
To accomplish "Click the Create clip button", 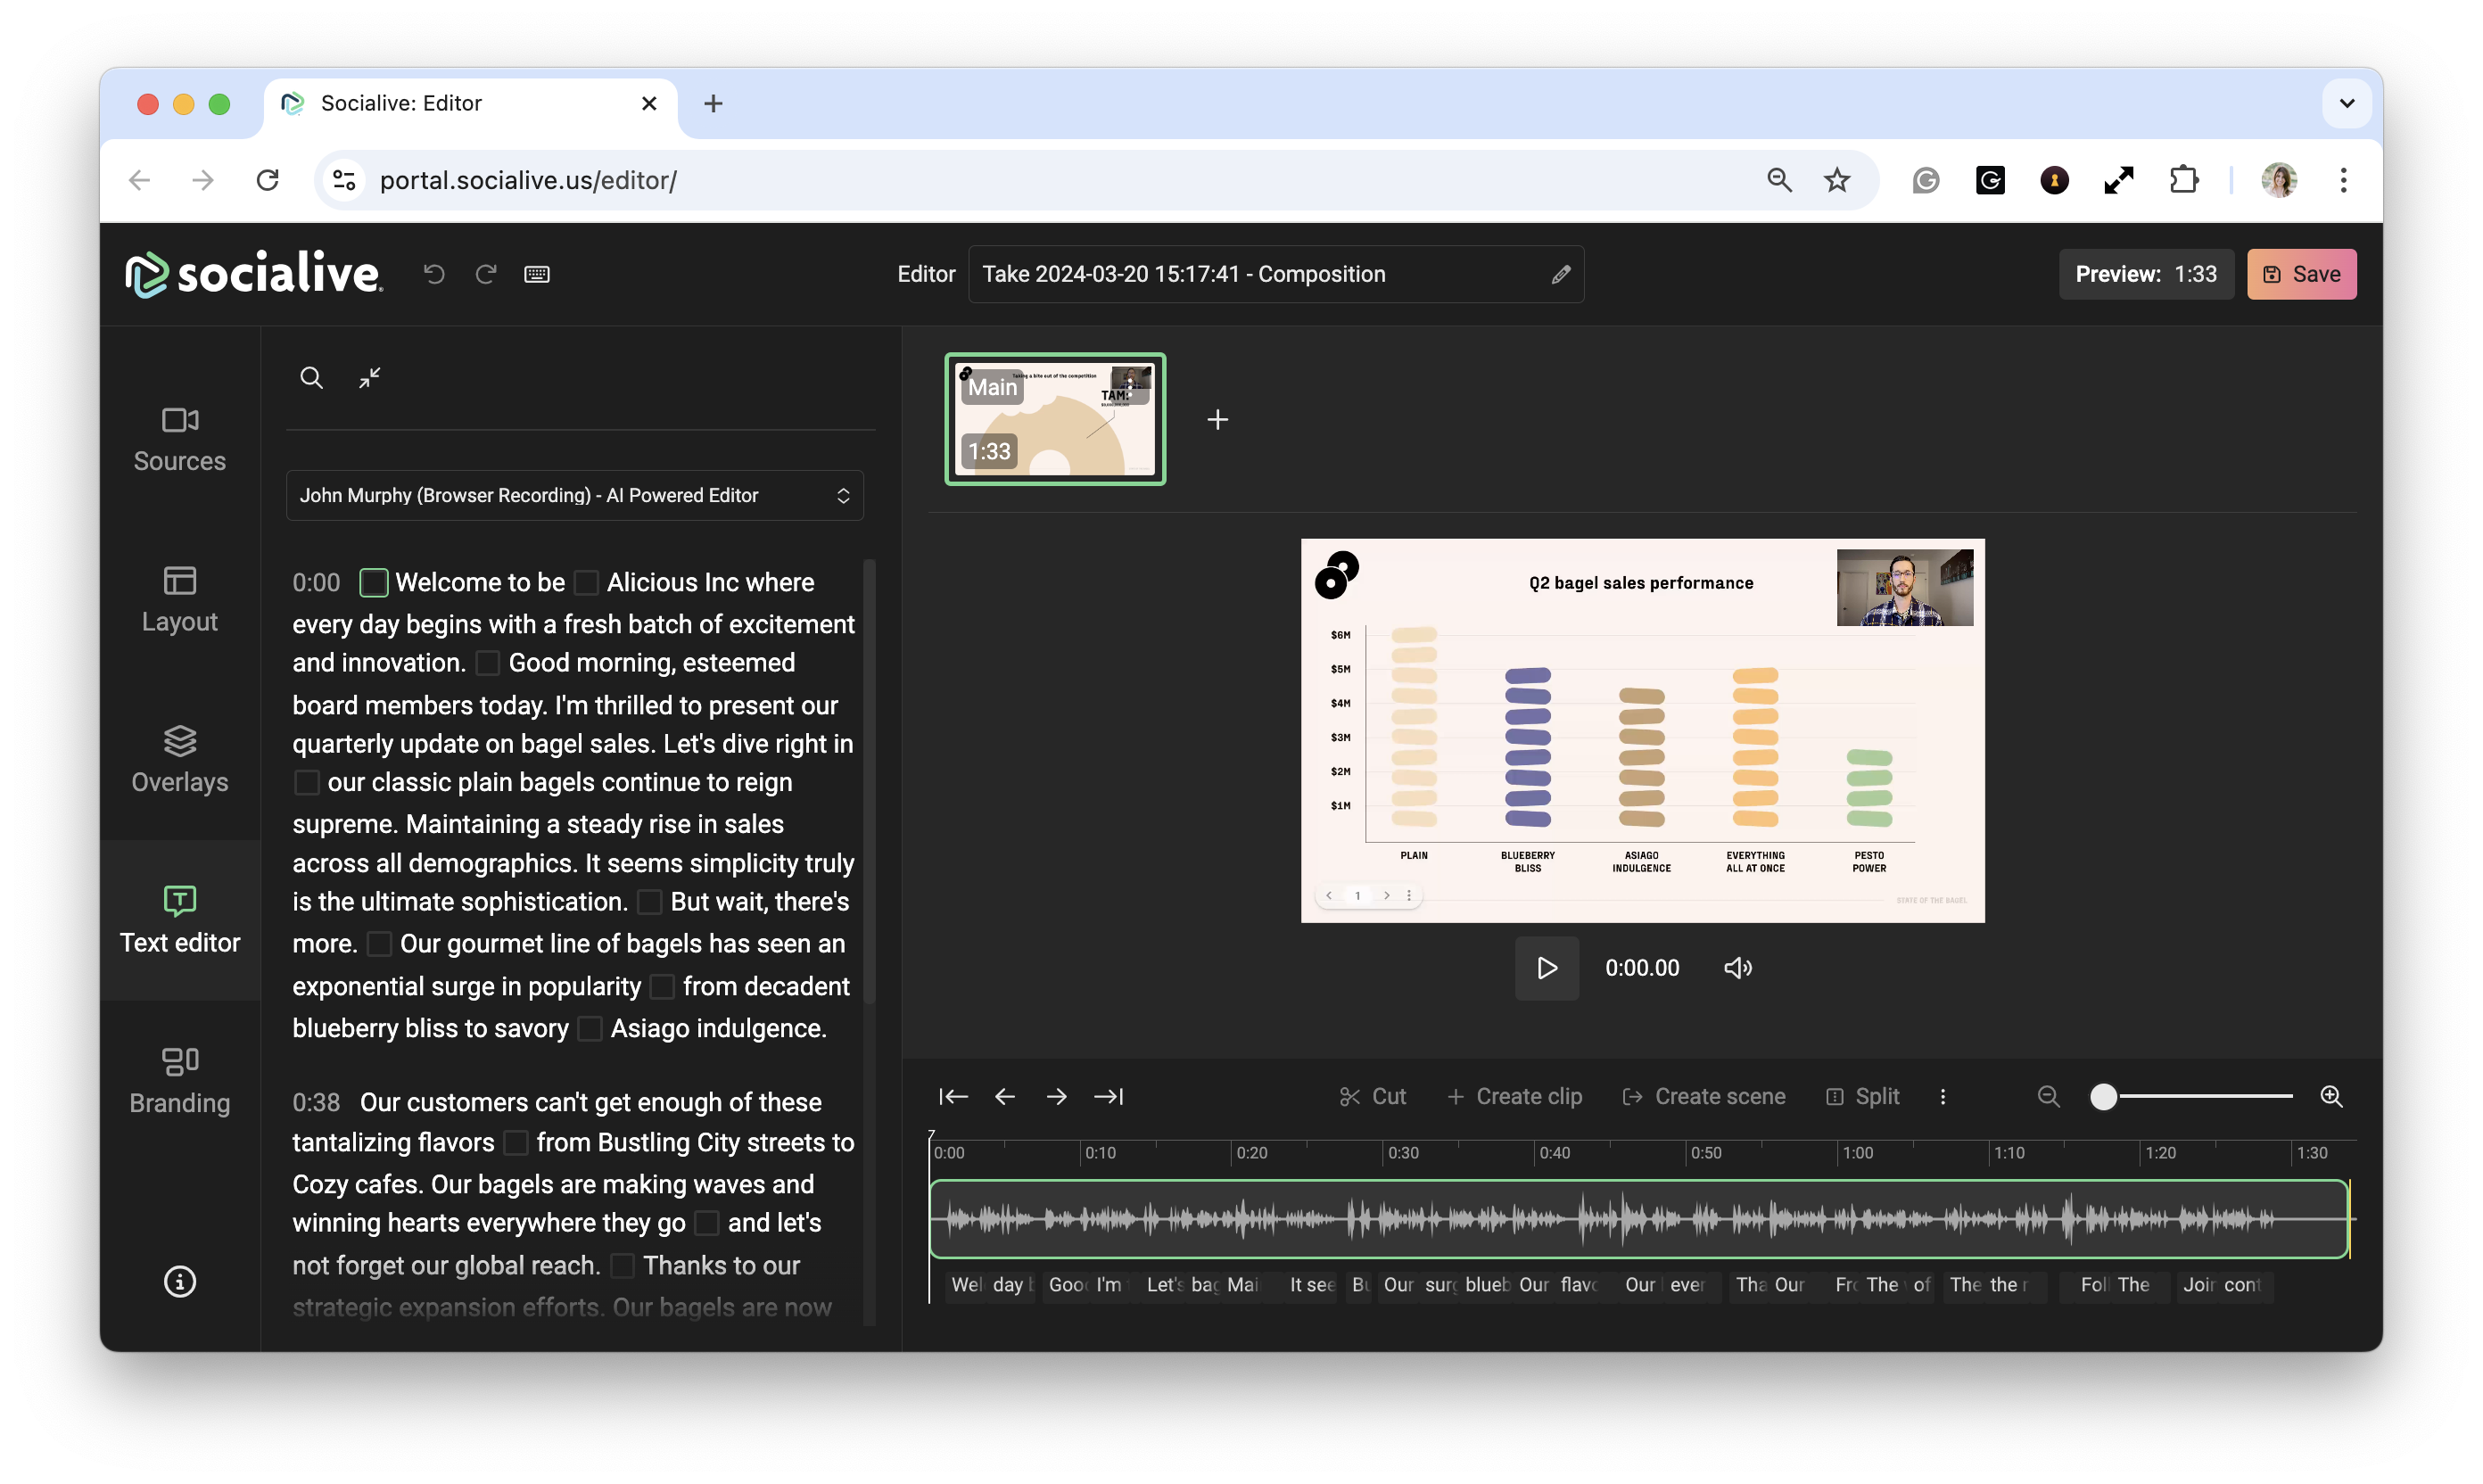I will click(1515, 1097).
